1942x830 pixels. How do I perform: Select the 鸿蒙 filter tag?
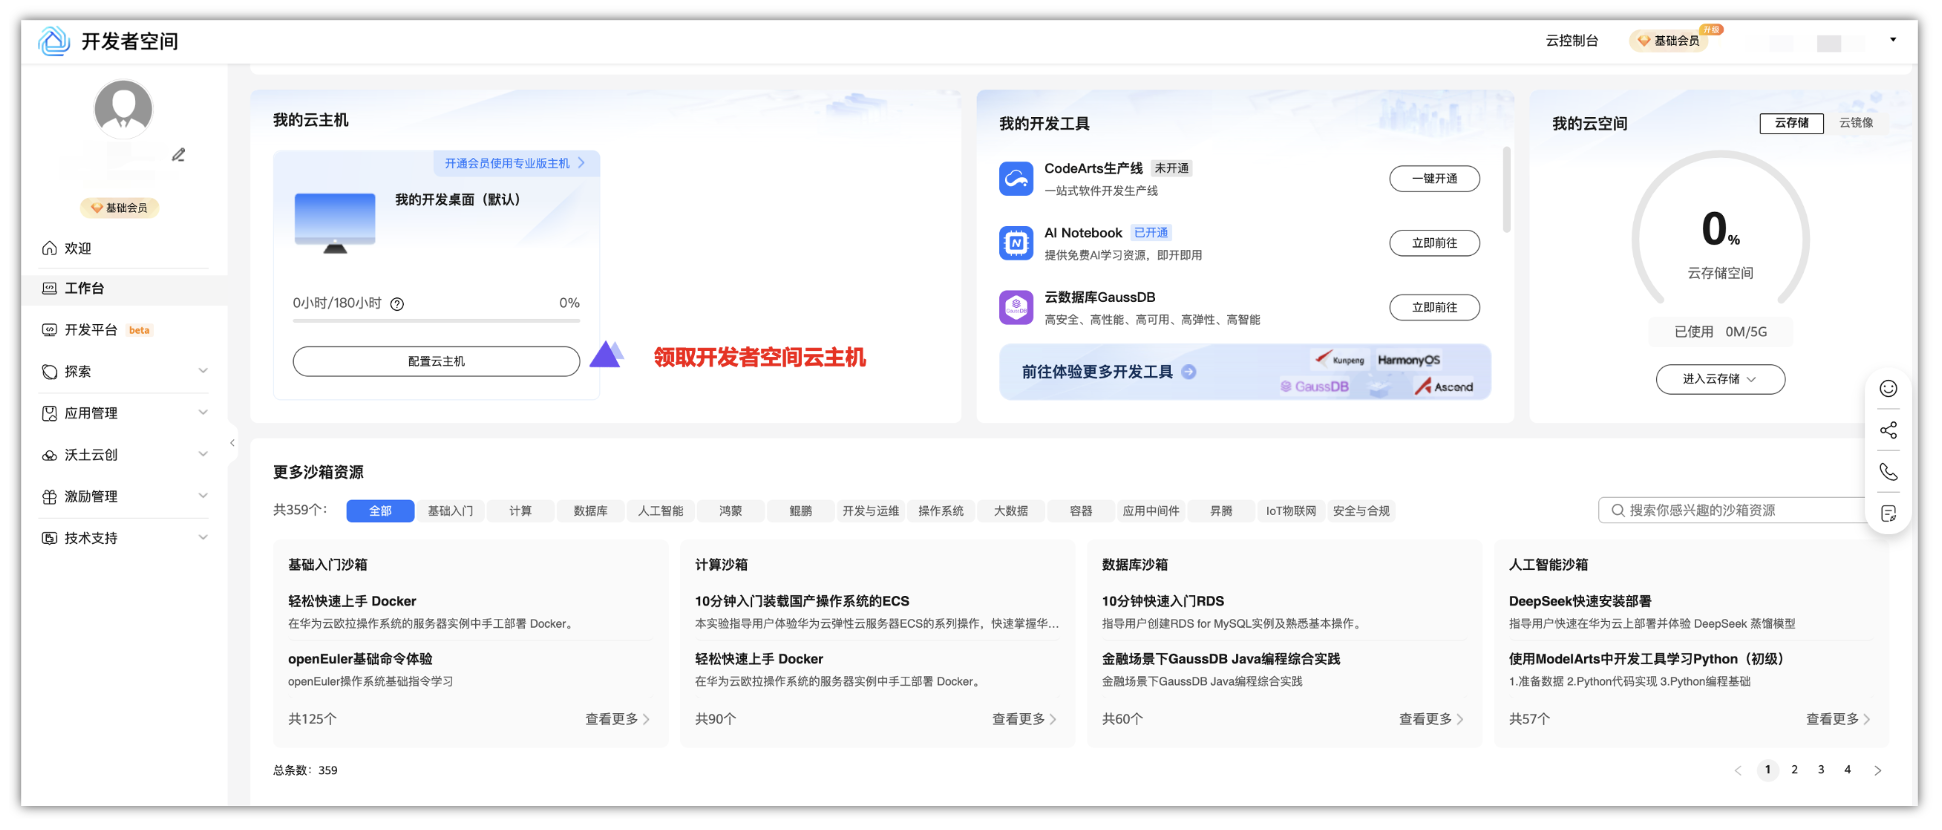(730, 511)
